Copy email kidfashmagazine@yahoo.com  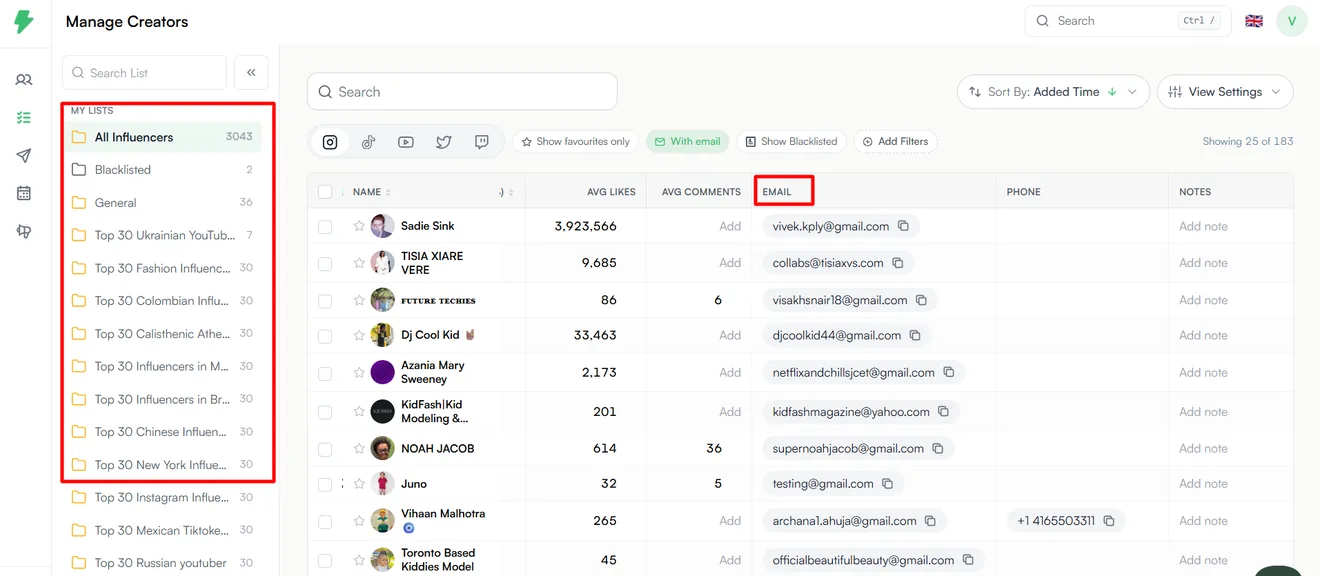[x=944, y=411]
